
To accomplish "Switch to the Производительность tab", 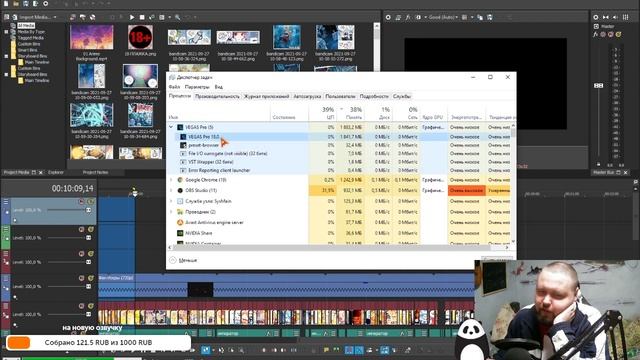I will (x=217, y=96).
